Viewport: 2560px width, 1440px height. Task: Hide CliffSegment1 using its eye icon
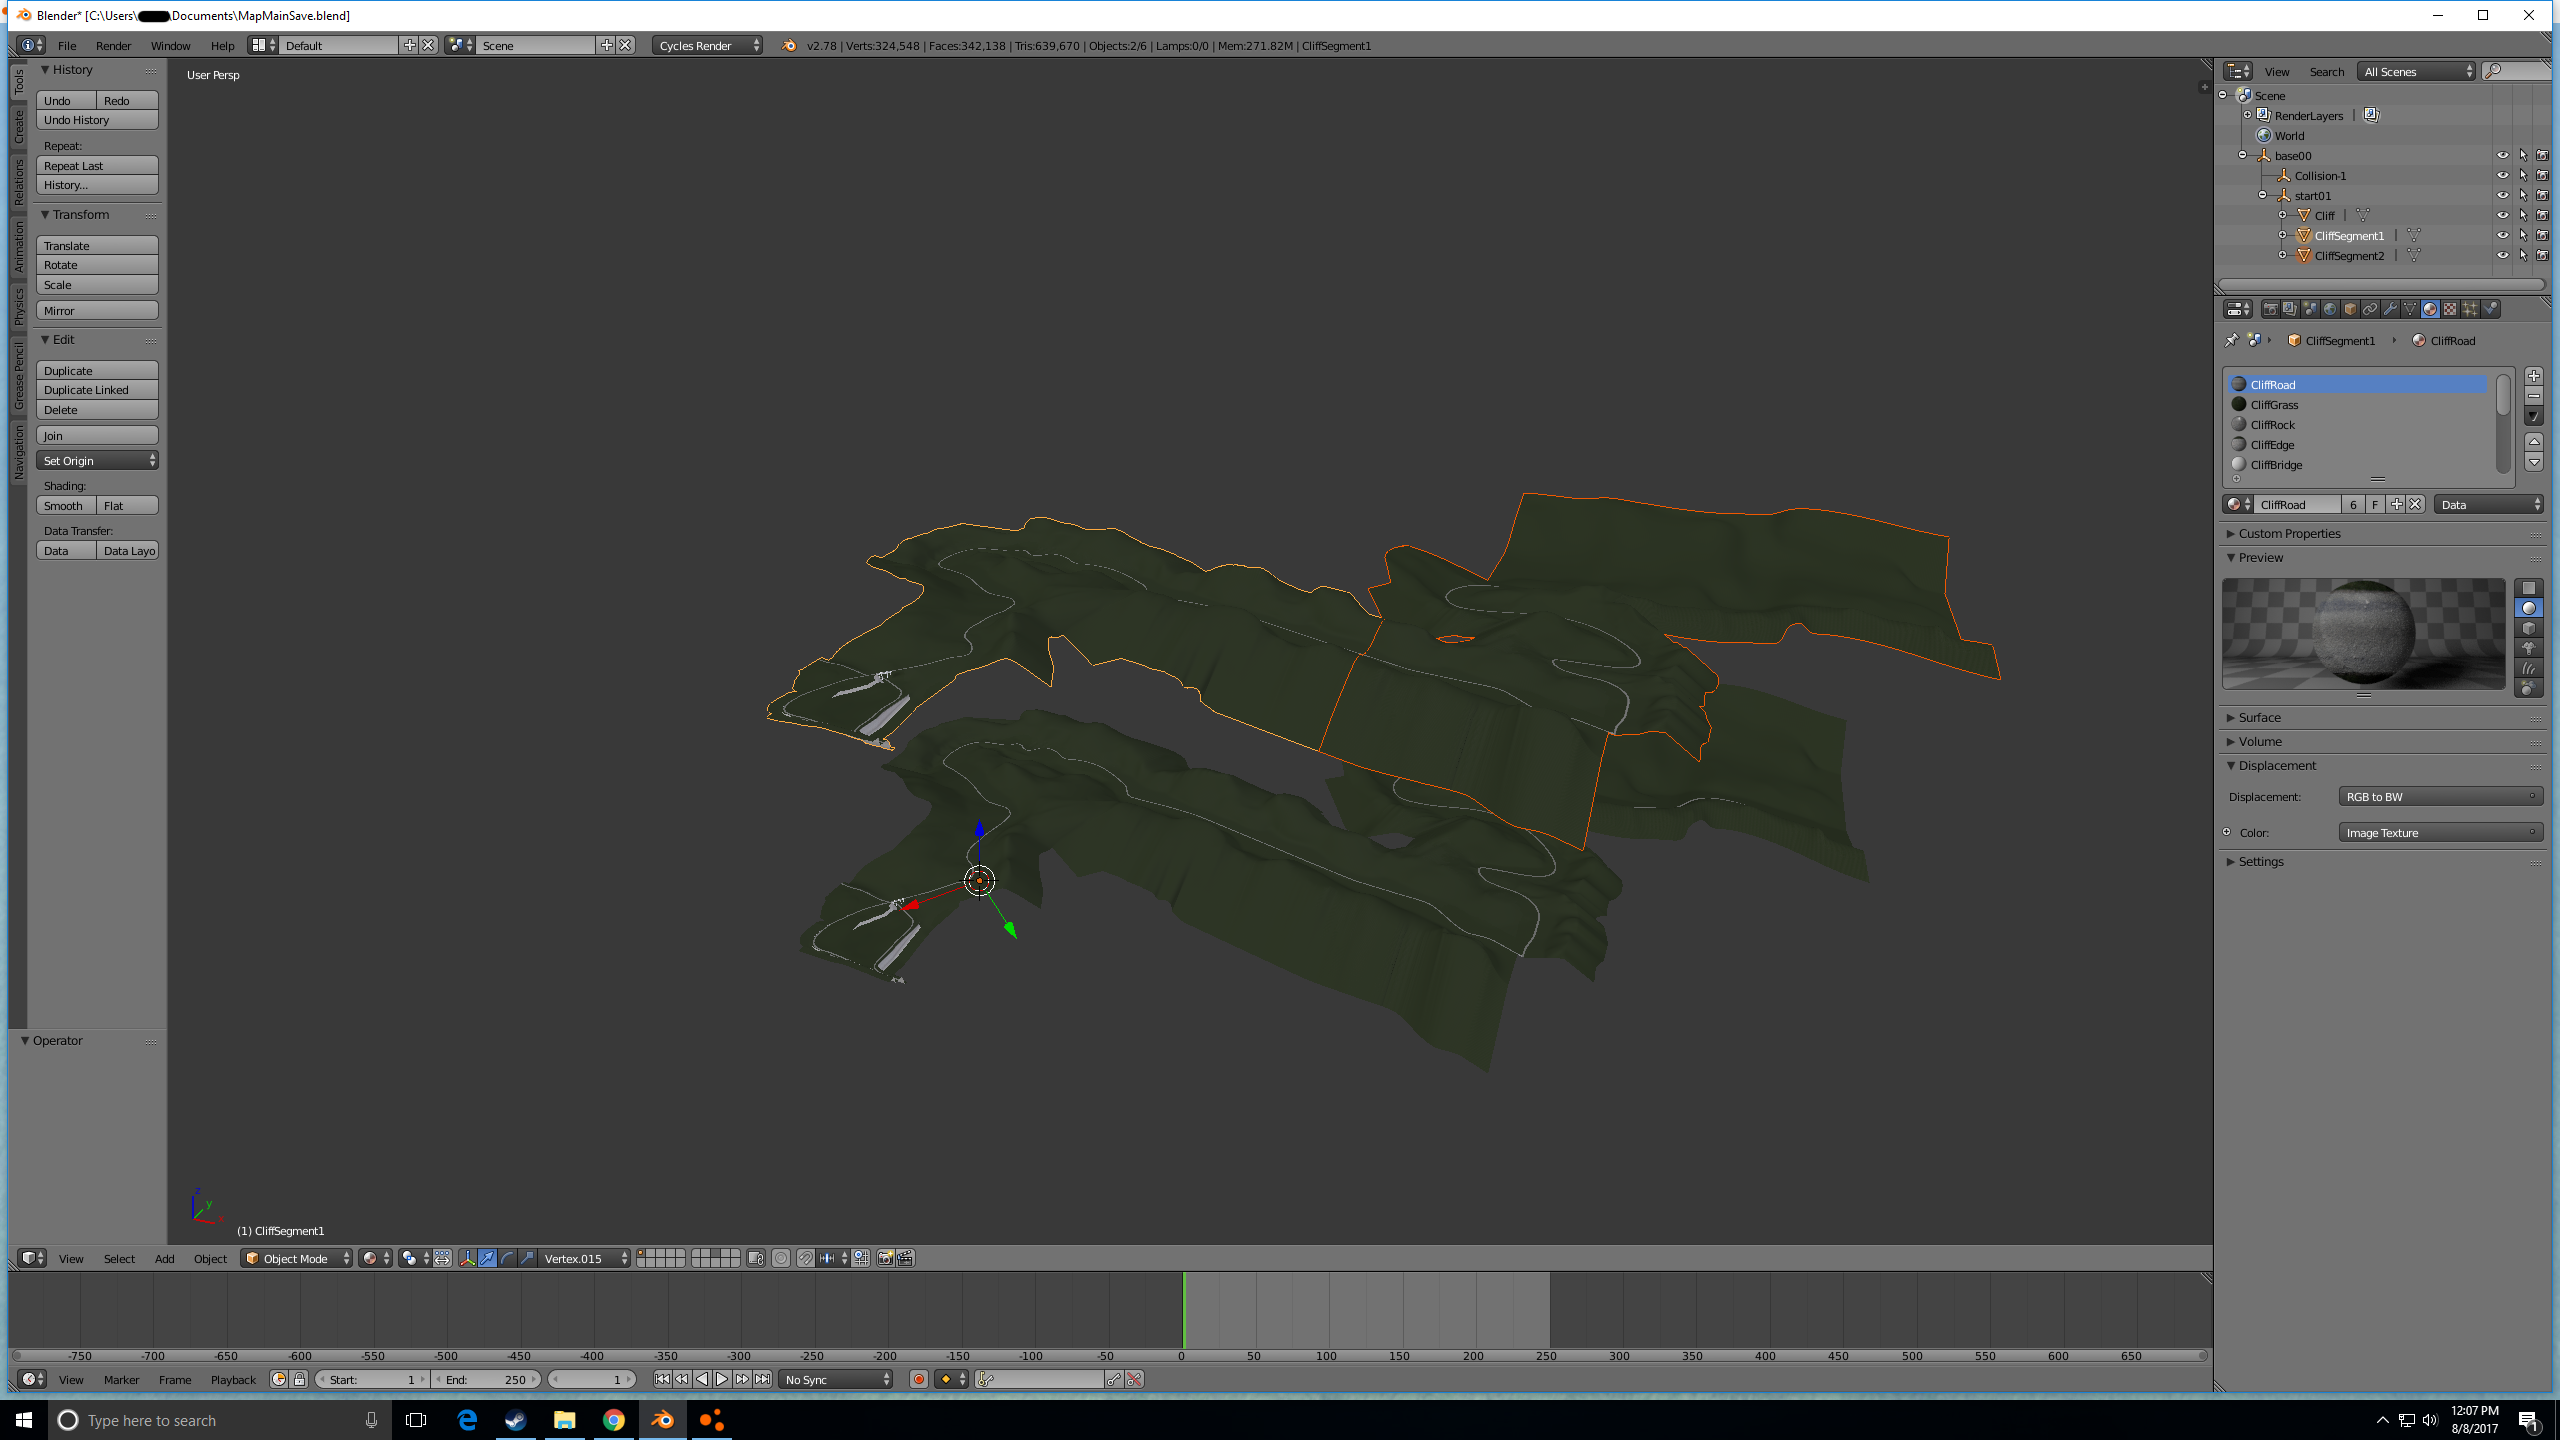(2502, 235)
